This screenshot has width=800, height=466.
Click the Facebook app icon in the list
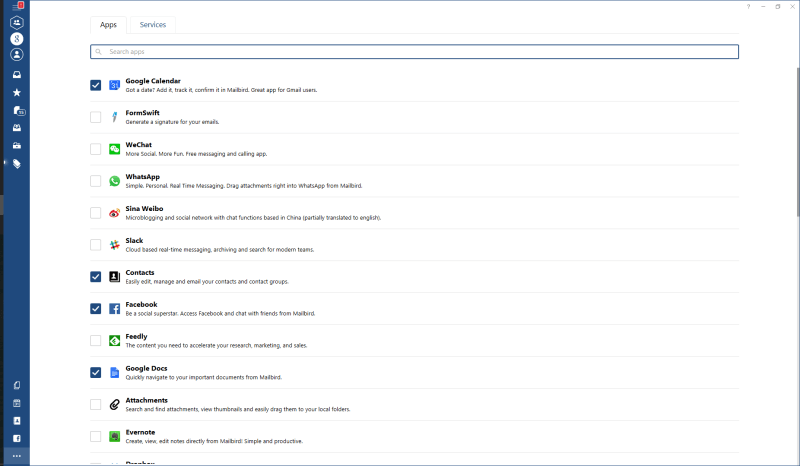114,309
